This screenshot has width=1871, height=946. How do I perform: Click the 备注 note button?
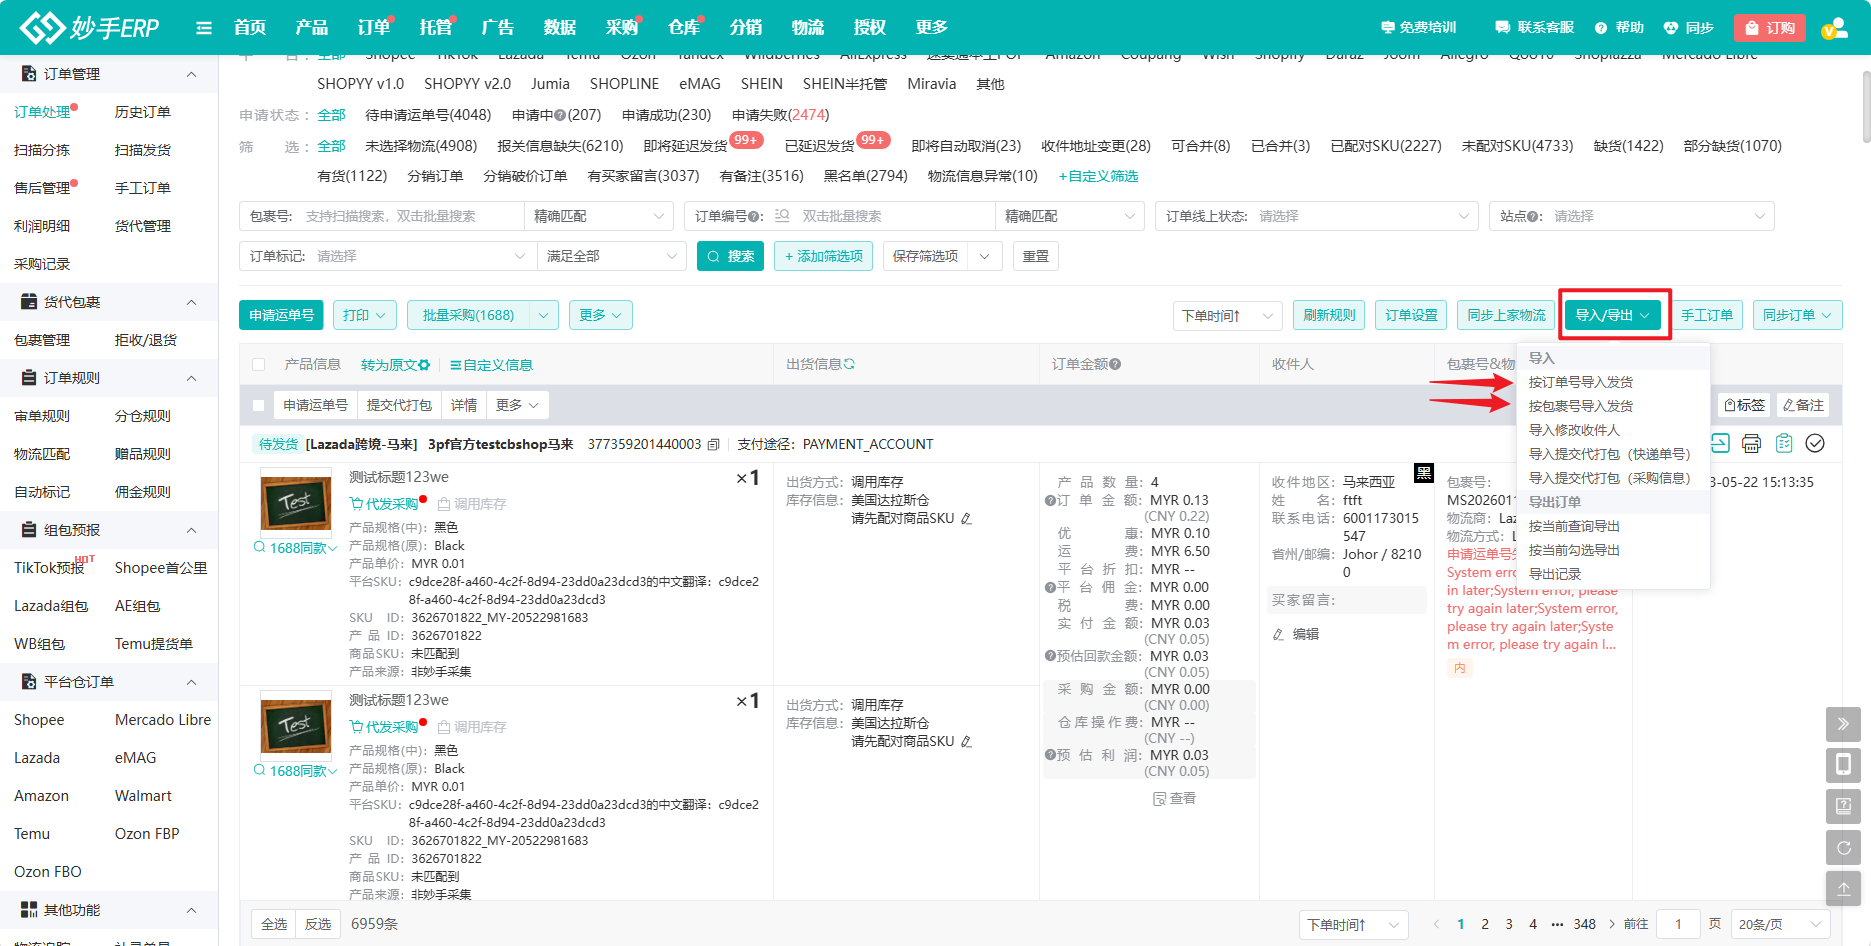tap(1804, 405)
